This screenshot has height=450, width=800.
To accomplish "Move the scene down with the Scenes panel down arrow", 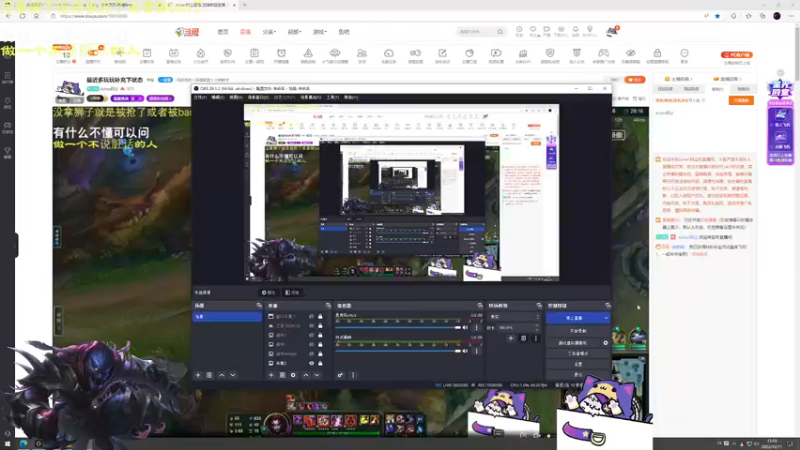I will (233, 375).
